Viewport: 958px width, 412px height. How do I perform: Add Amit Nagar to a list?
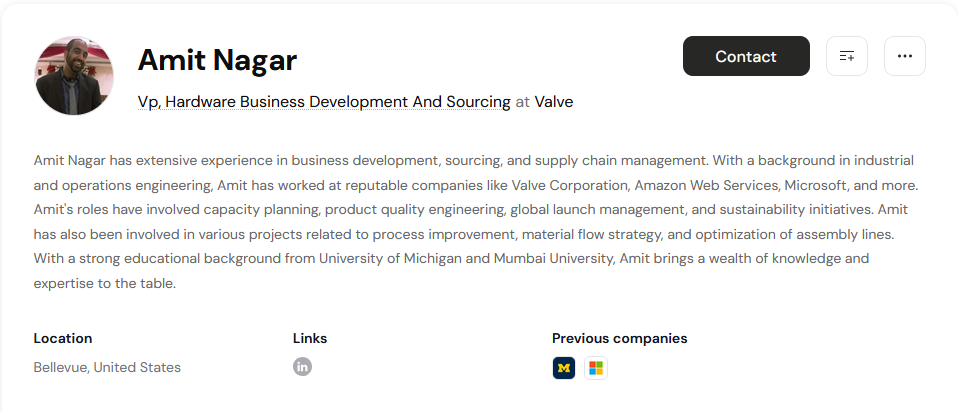[x=847, y=56]
